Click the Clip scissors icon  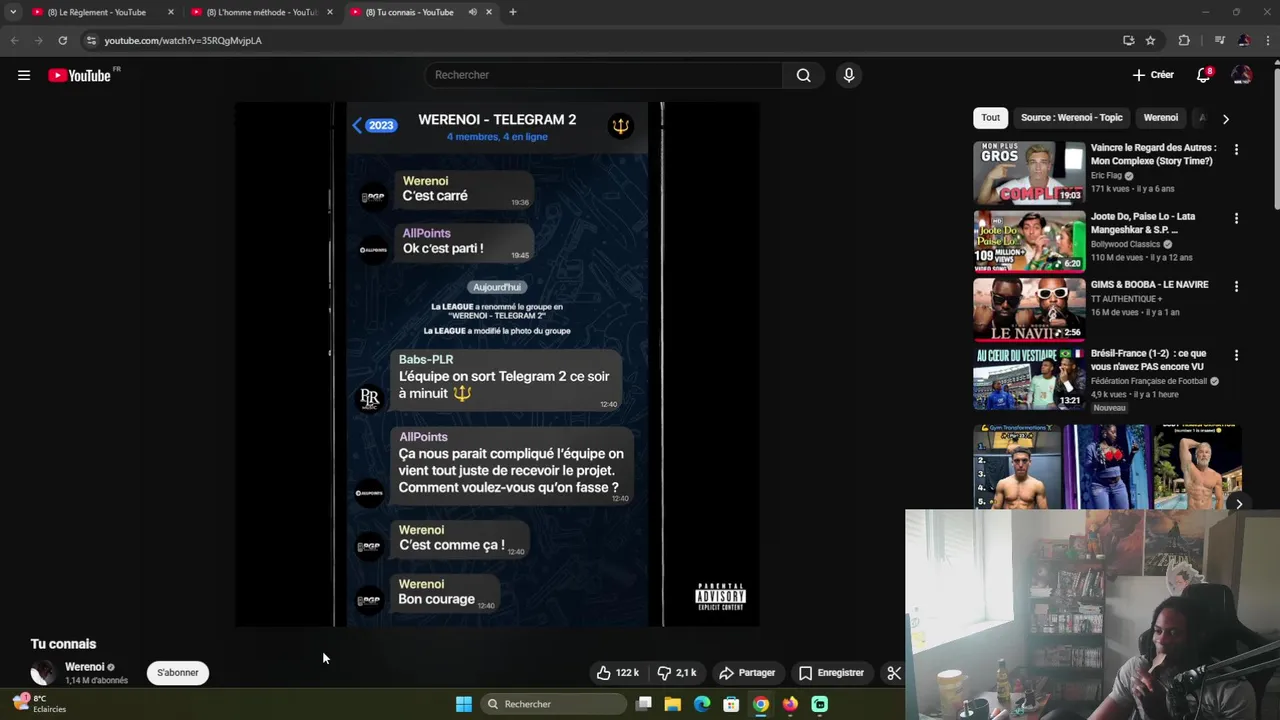[894, 673]
